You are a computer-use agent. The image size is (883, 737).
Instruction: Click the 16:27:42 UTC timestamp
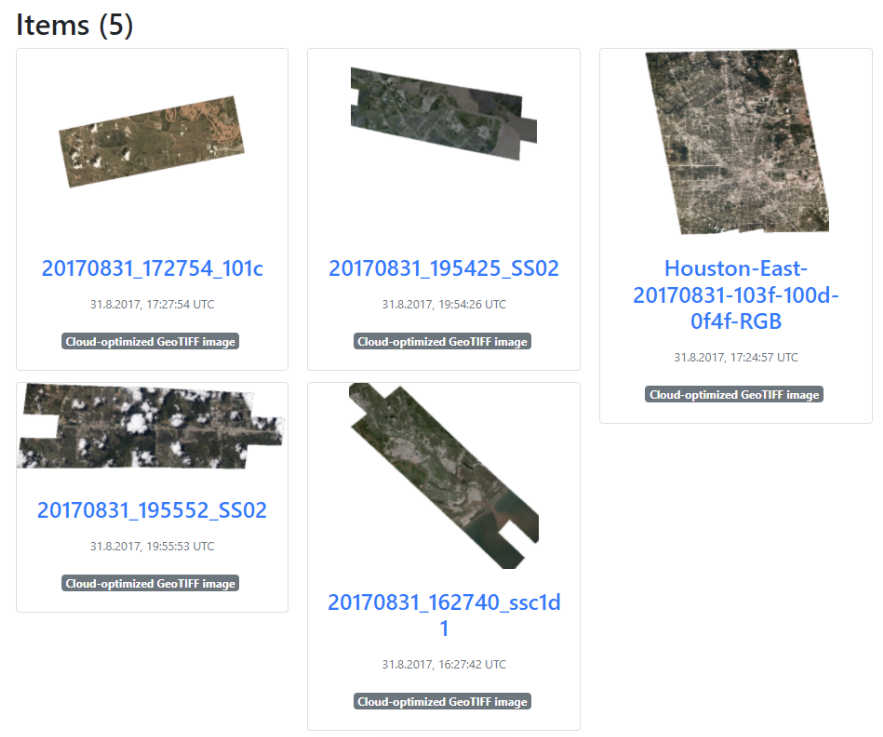point(443,664)
